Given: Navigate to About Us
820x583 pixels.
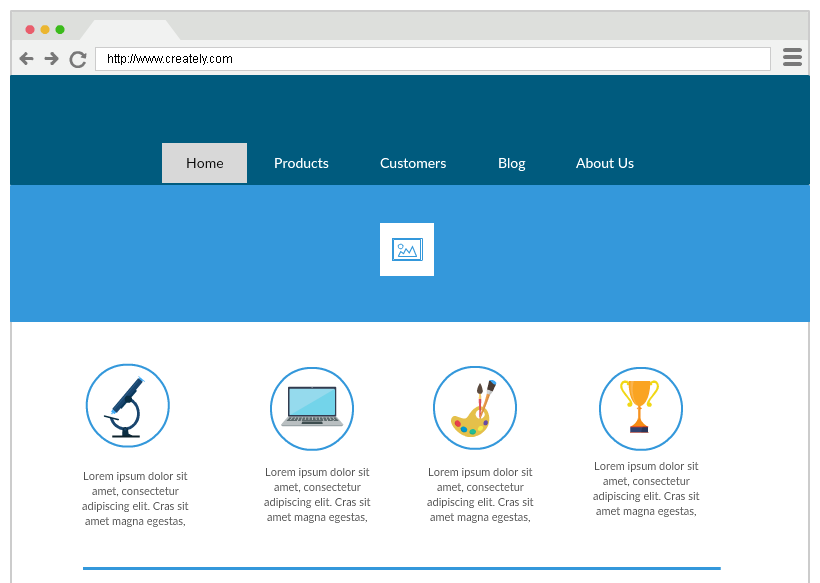Looking at the screenshot, I should tap(604, 163).
